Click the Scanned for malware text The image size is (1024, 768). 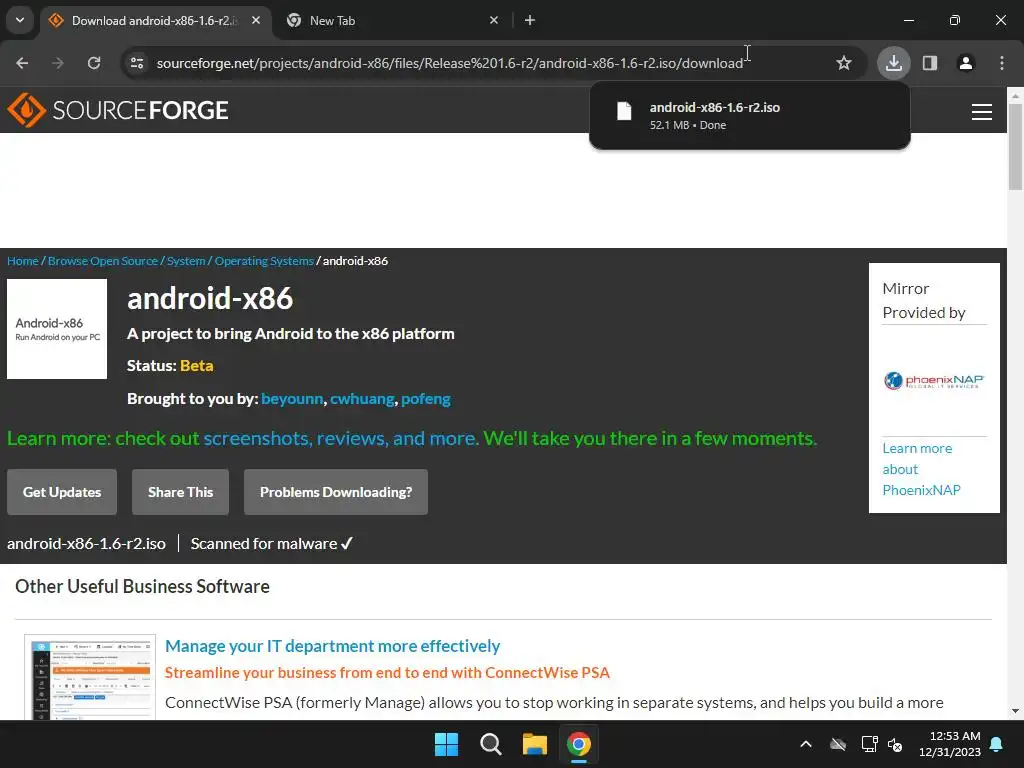coord(272,543)
